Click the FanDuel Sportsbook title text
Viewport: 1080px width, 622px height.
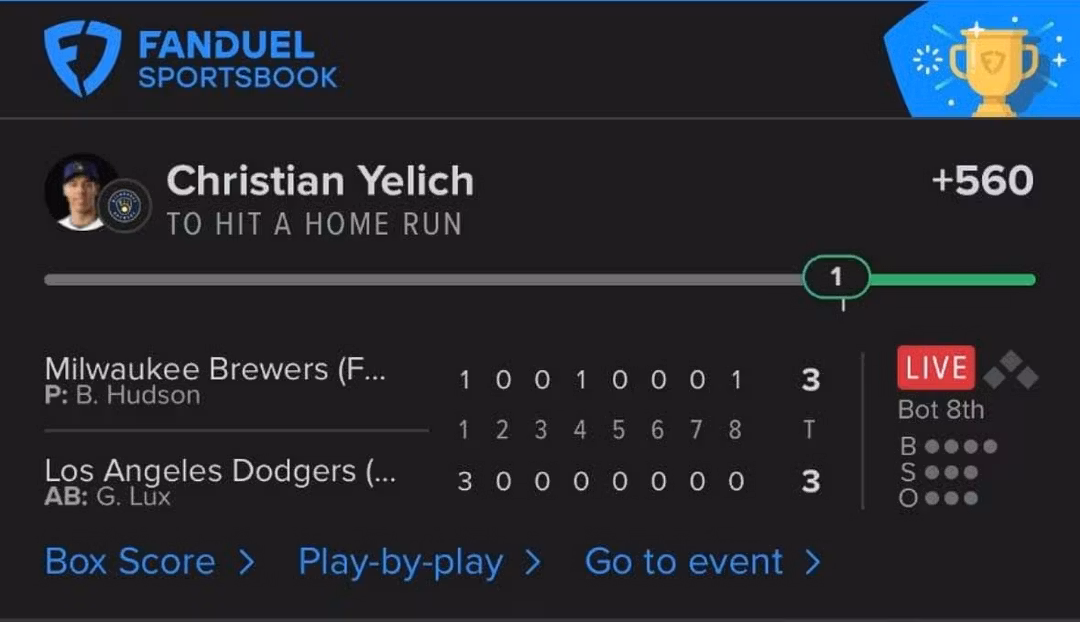click(238, 60)
